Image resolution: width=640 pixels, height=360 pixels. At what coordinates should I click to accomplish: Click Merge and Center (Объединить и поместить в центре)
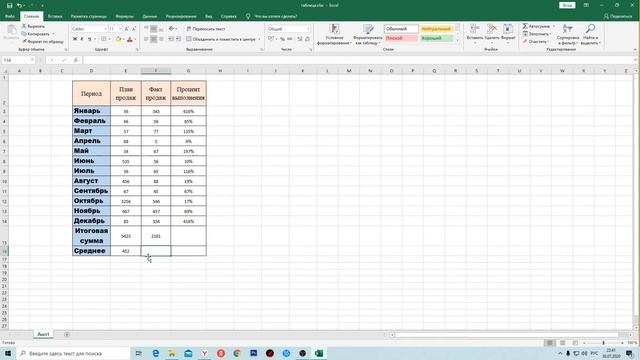(221, 39)
